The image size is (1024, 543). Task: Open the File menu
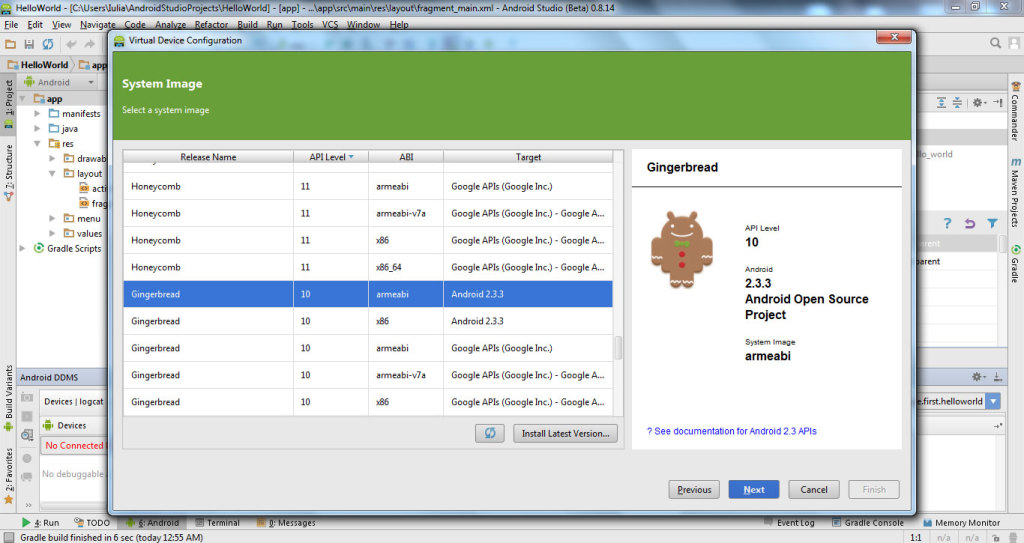[x=11, y=25]
